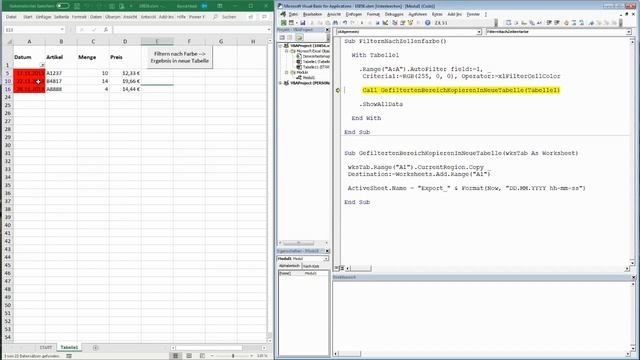The image size is (640, 360).
Task: Open the Datei menu in VBA editor
Action: (293, 14)
